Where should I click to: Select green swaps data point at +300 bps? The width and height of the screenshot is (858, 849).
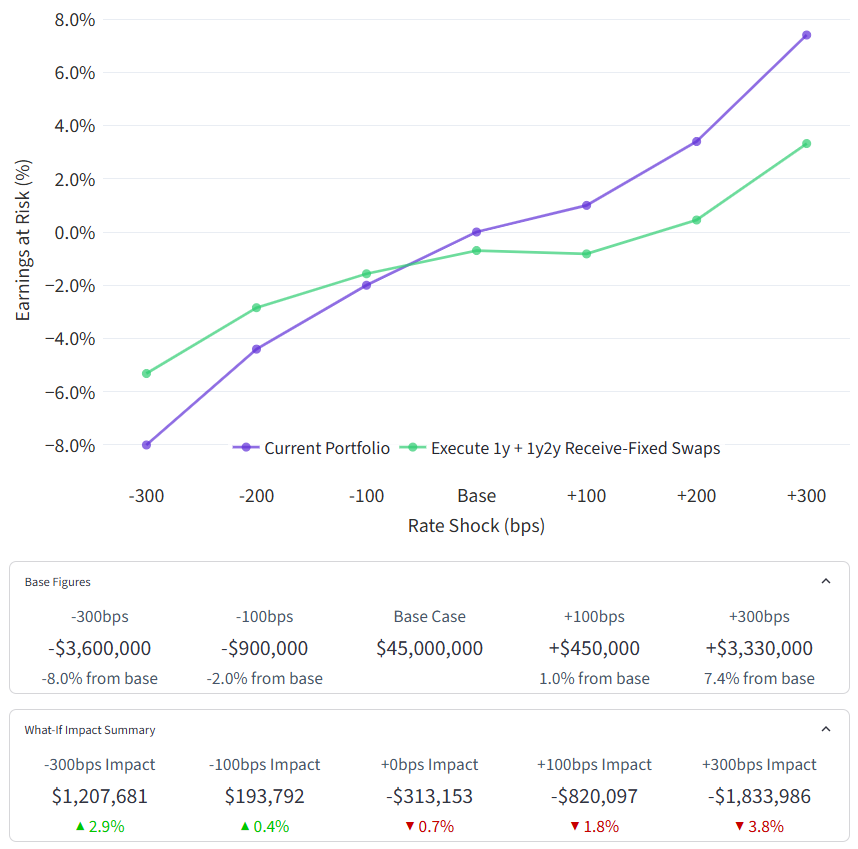coord(806,144)
